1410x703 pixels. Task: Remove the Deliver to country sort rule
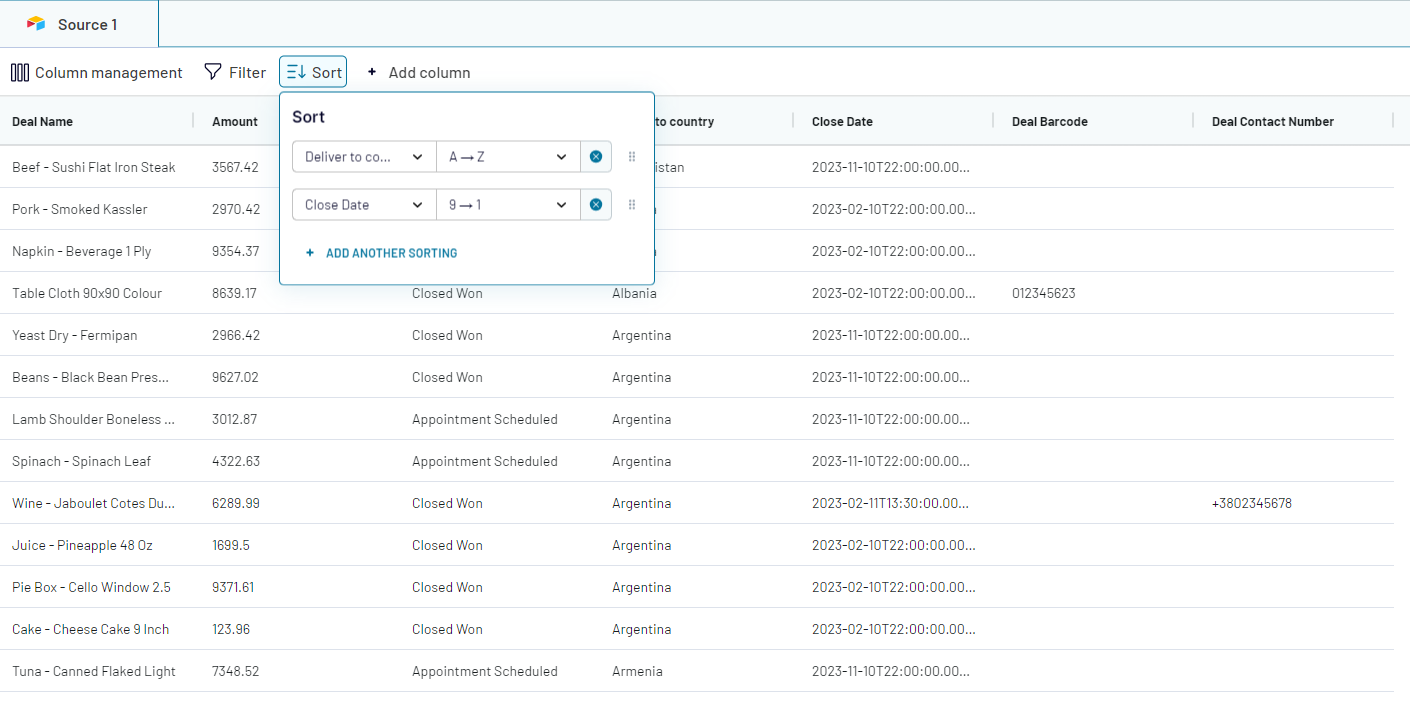(596, 157)
